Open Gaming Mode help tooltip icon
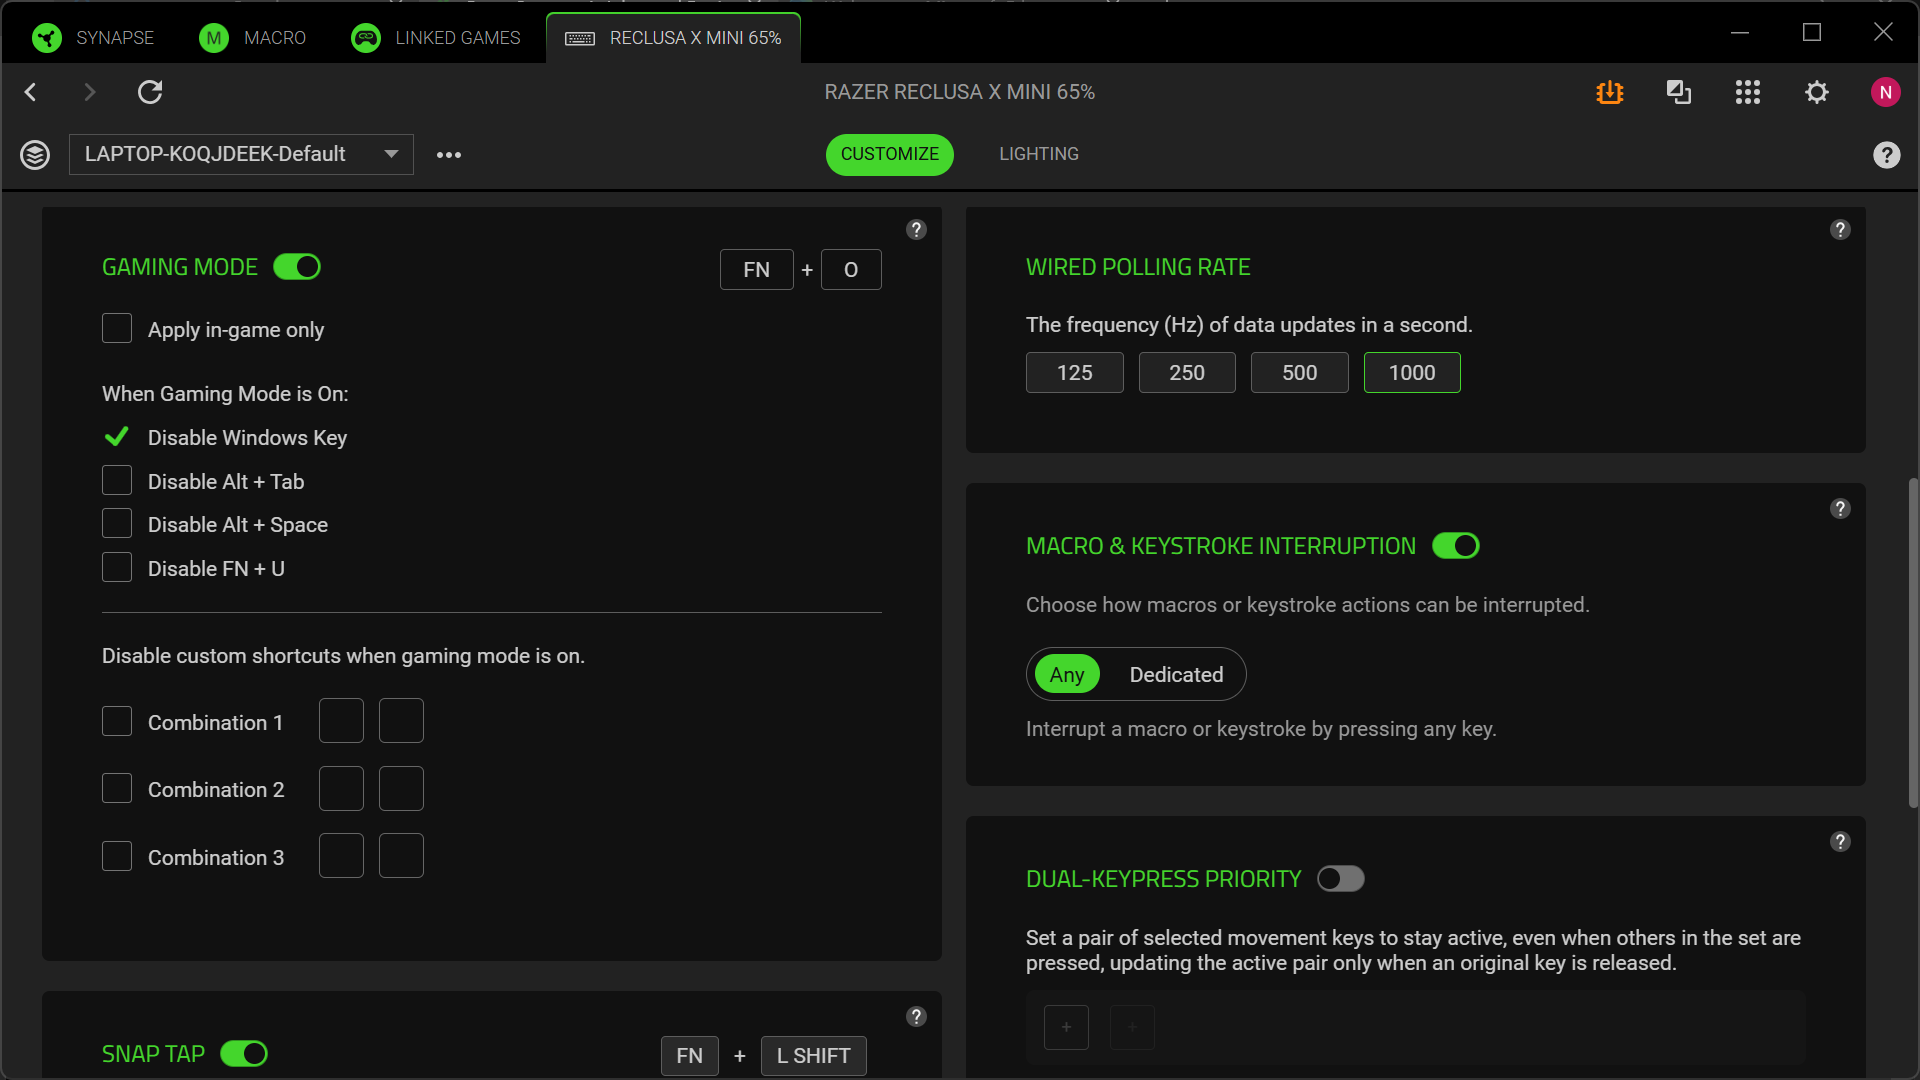The height and width of the screenshot is (1080, 1920). click(916, 230)
